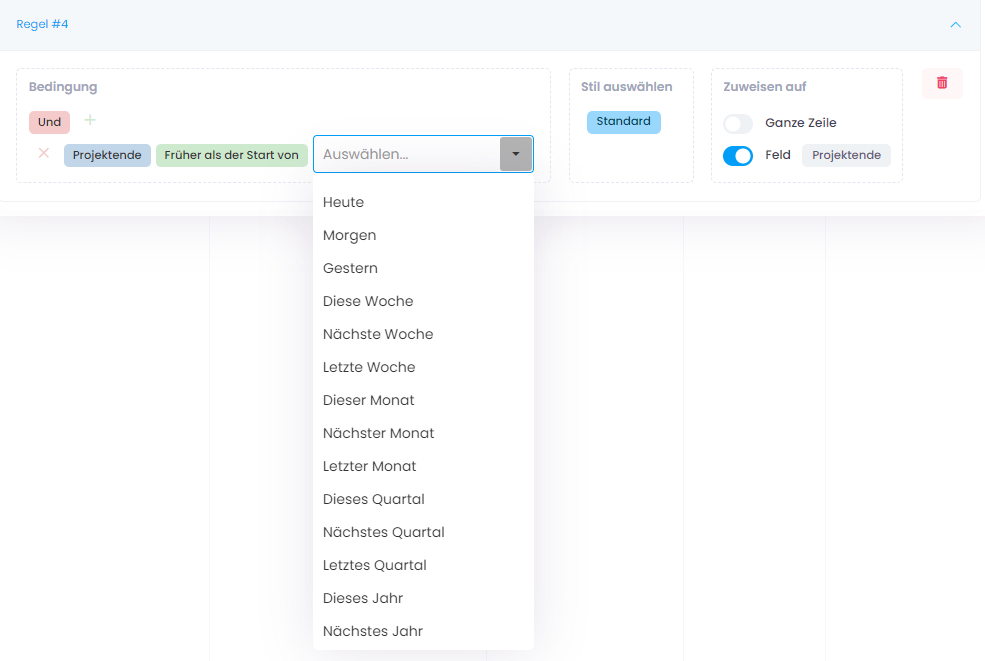
Task: Choose Morgen in the list
Action: tap(349, 235)
